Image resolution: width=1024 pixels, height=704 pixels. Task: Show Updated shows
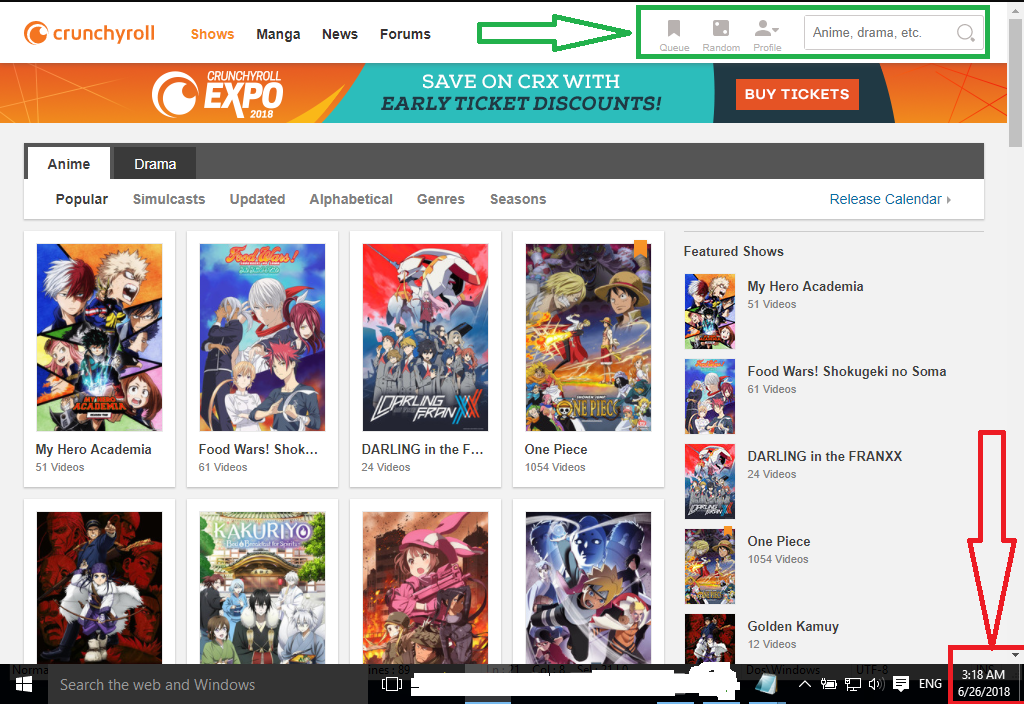[x=257, y=199]
